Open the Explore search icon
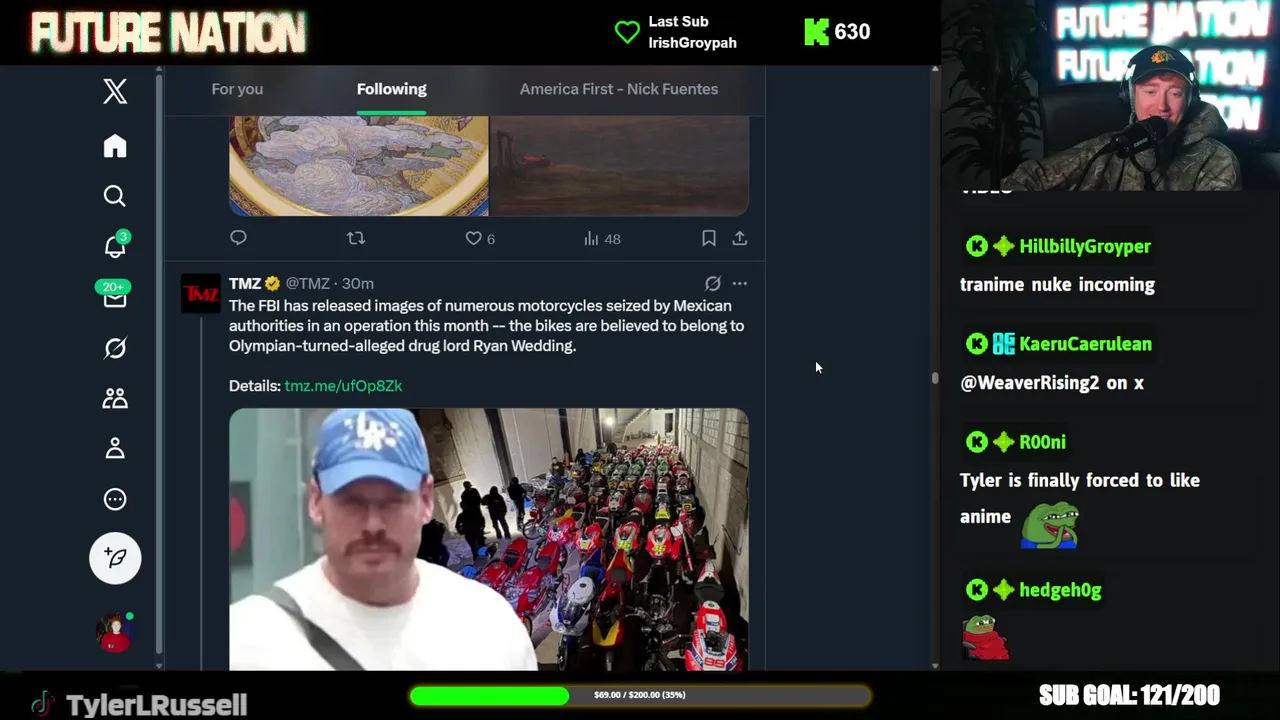 (x=115, y=196)
